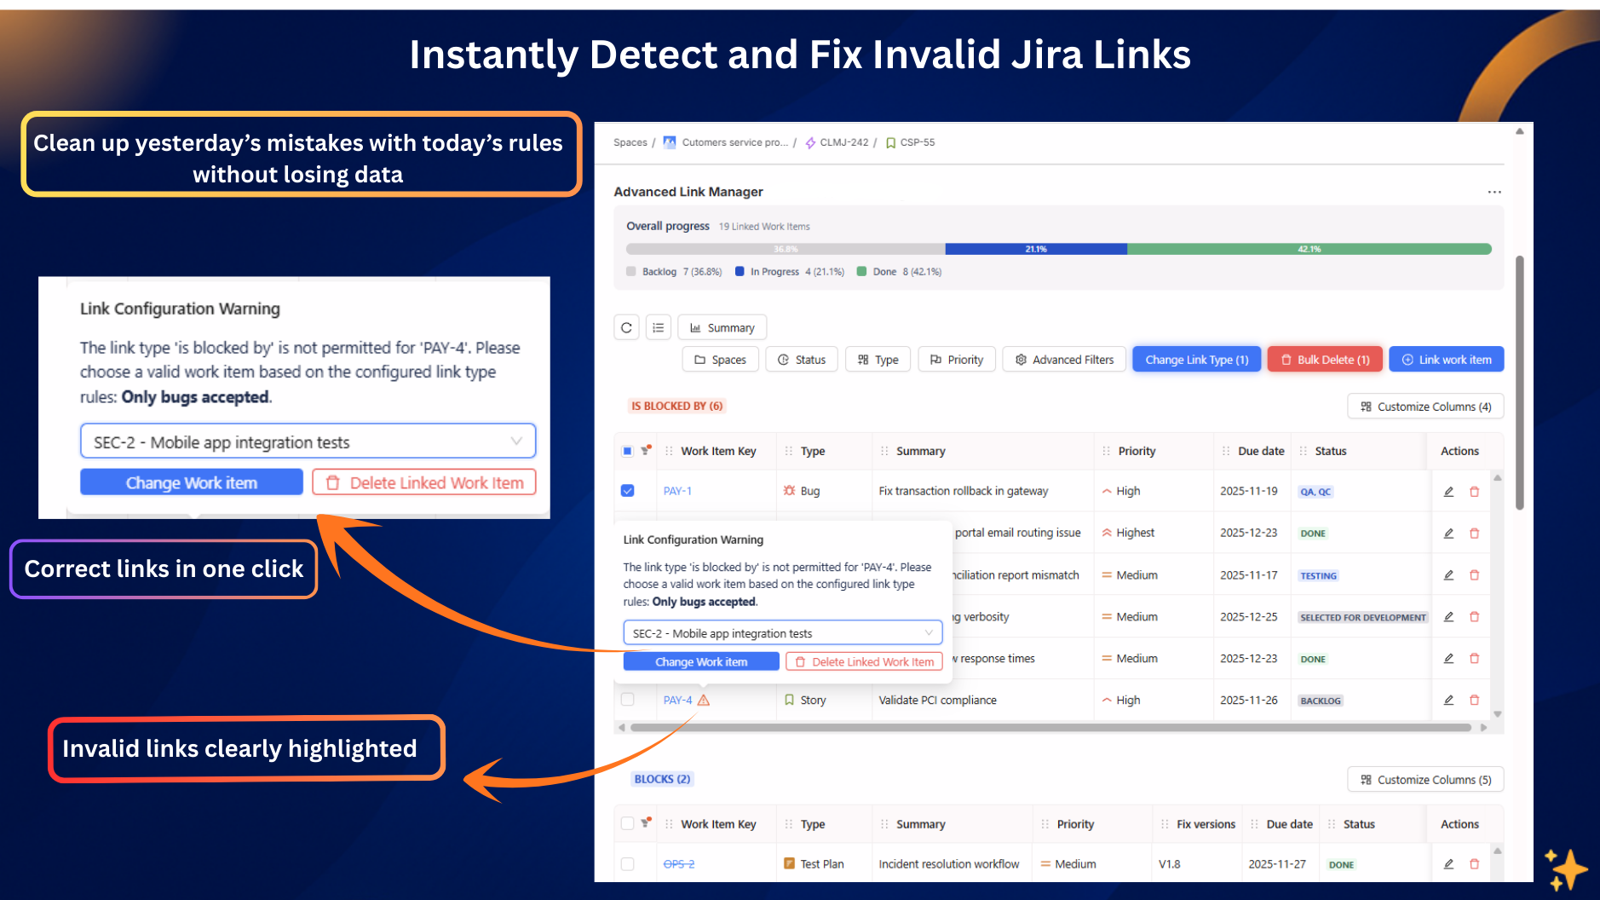Viewport: 1600px width, 900px height.
Task: Delete the OPS-2 link using trash icon
Action: pos(1474,864)
